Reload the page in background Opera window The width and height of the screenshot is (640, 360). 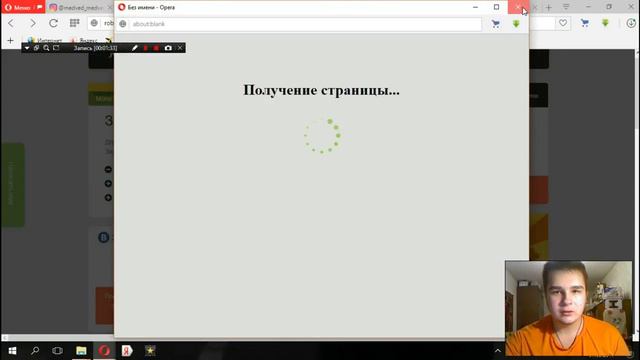coord(53,23)
